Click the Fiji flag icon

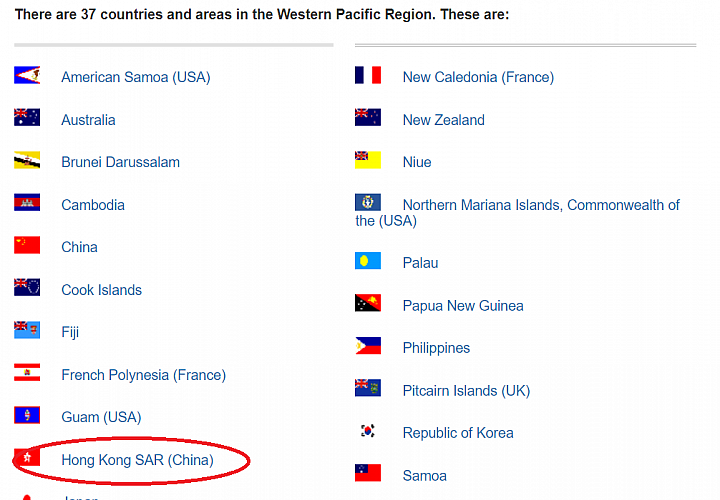[27, 330]
